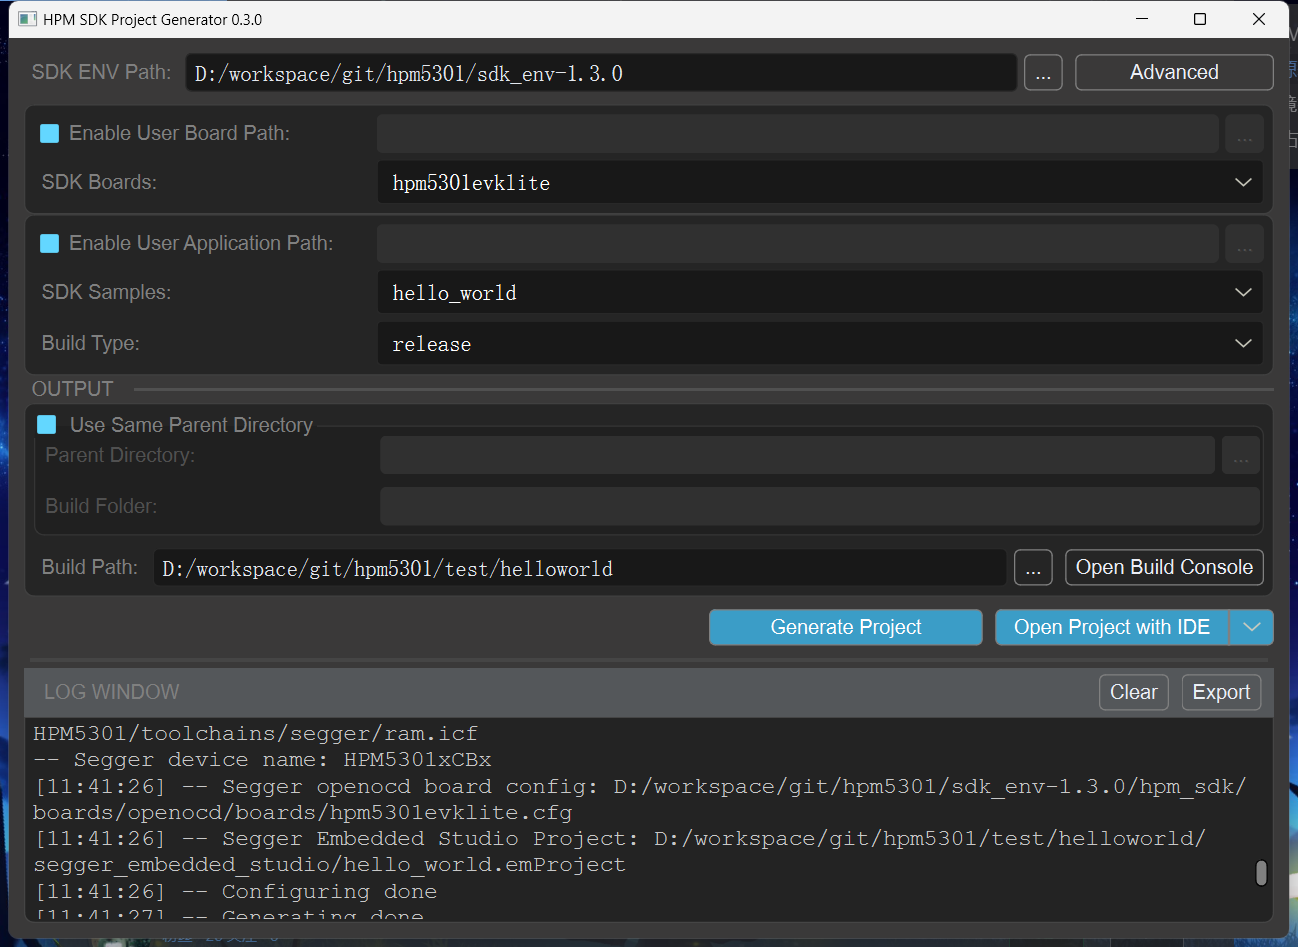Click the 'LOG WINDOW' header text
Screen dimensions: 1298x947
112,692
